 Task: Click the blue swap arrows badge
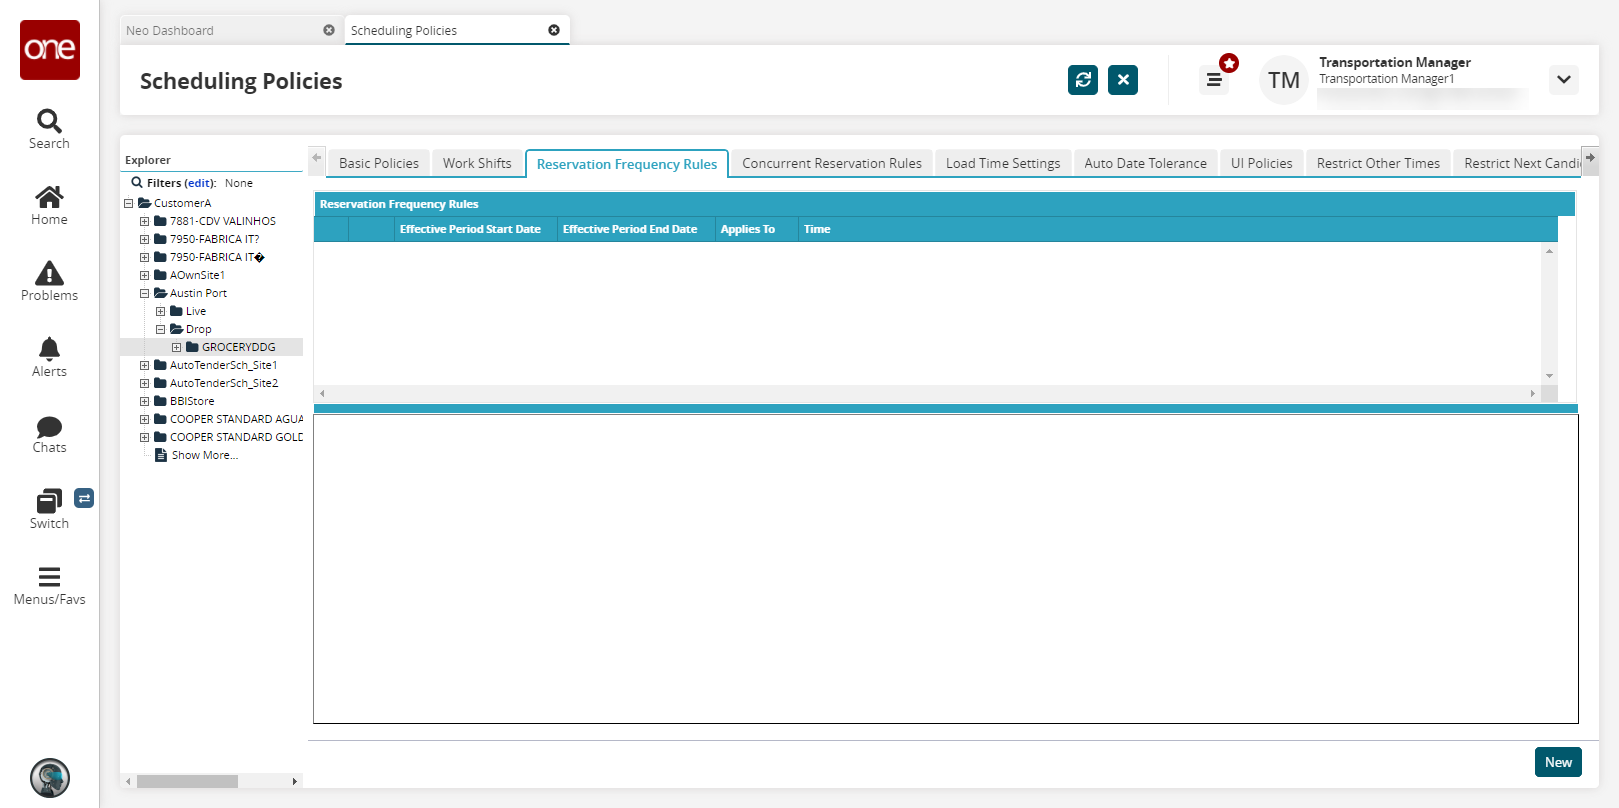tap(84, 498)
